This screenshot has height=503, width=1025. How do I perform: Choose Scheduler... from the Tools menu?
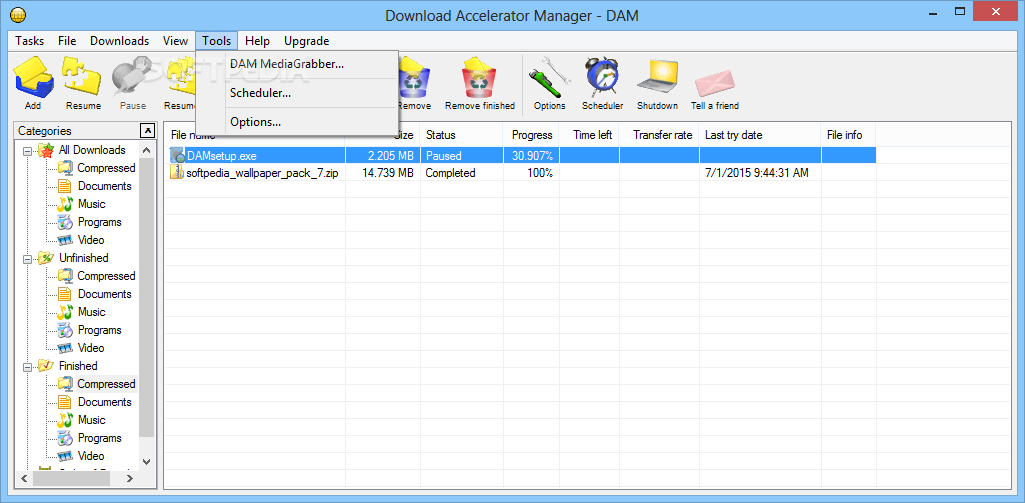click(x=297, y=93)
